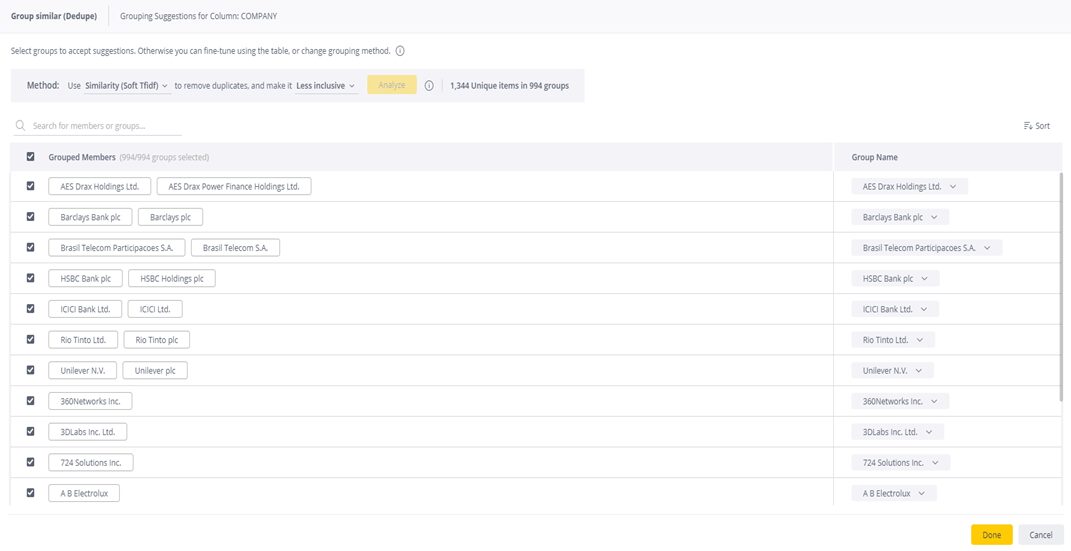Click the Cancel button
The height and width of the screenshot is (551, 1071).
(1041, 535)
